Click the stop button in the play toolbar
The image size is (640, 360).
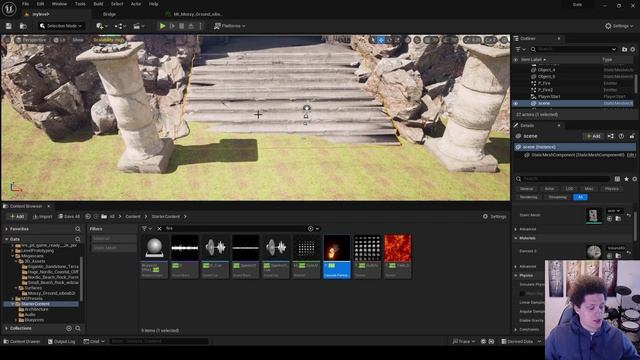pos(182,26)
